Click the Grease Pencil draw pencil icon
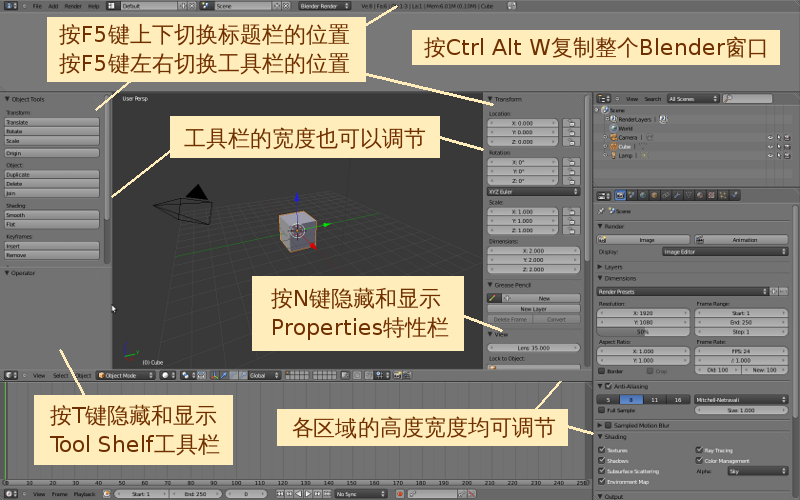This screenshot has height=500, width=800. click(493, 298)
